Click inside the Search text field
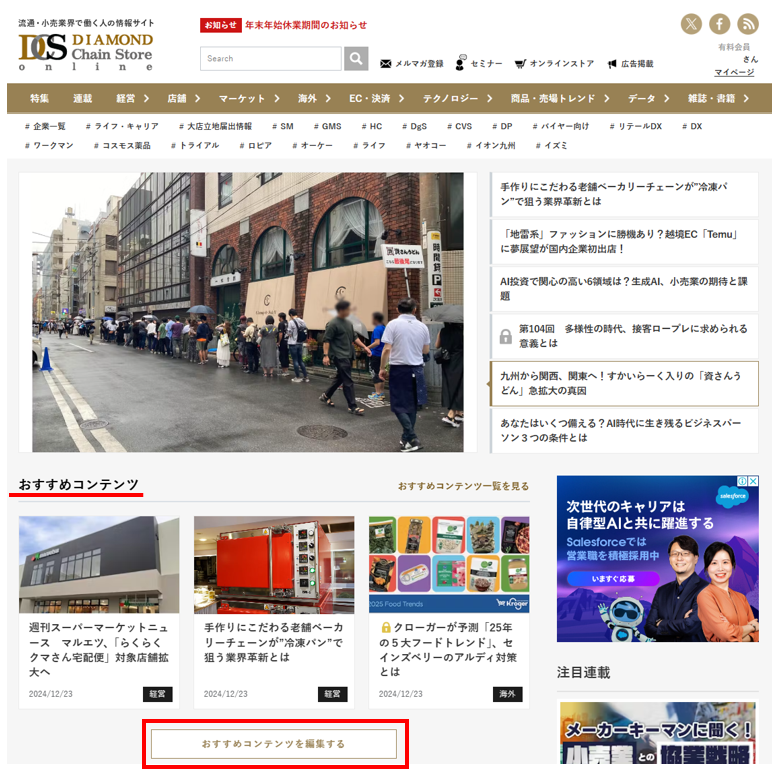 point(270,59)
